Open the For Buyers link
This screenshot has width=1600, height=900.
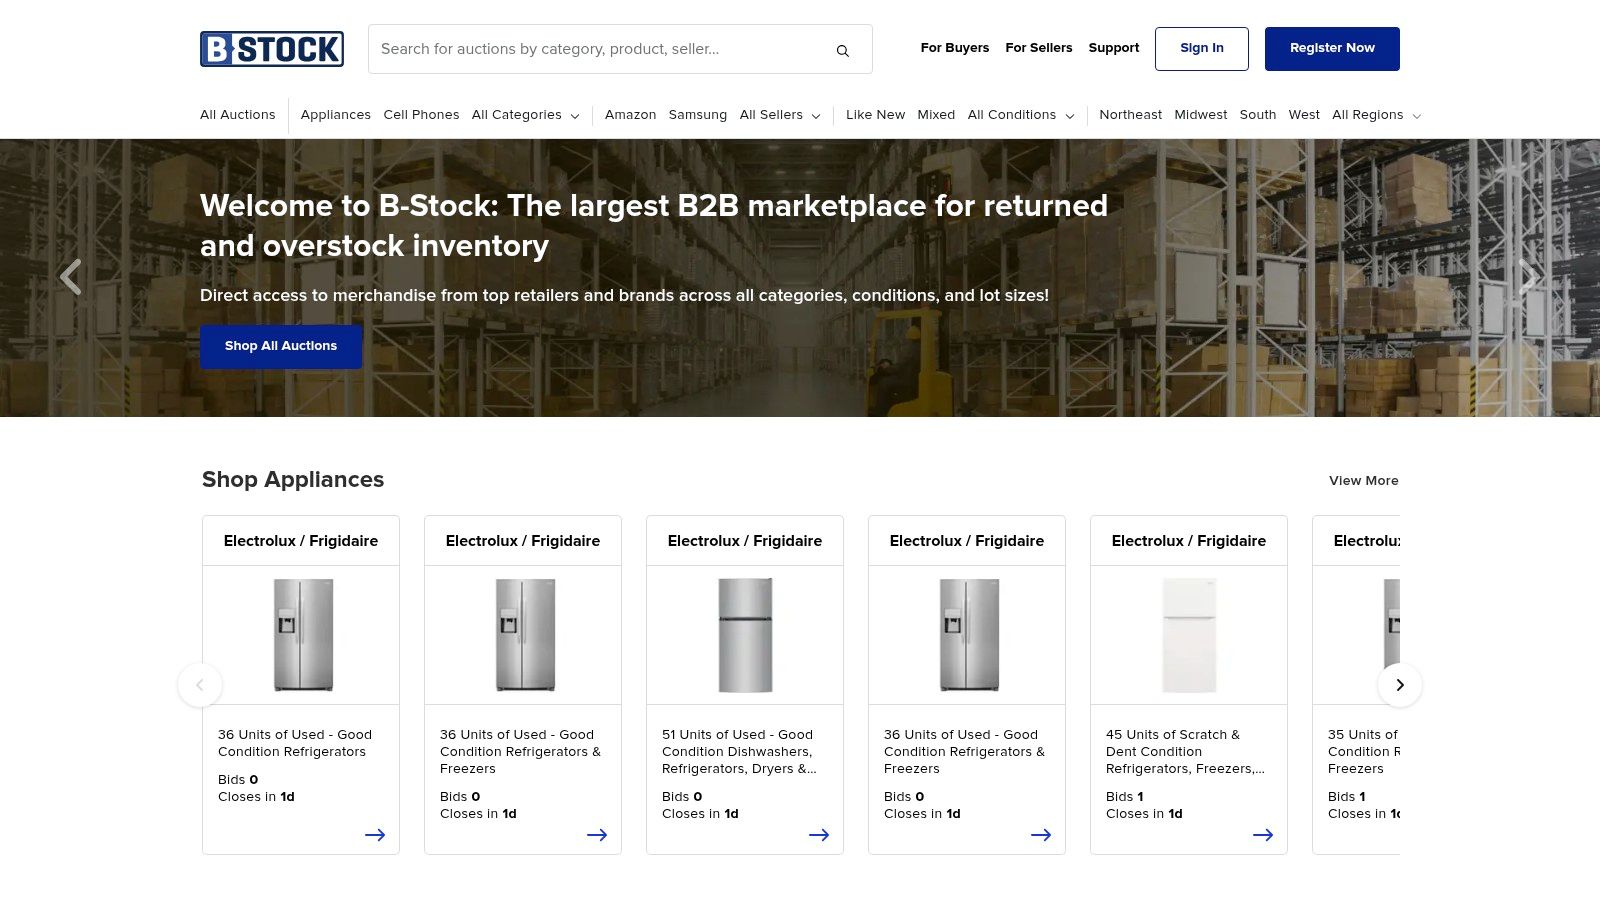pyautogui.click(x=955, y=48)
